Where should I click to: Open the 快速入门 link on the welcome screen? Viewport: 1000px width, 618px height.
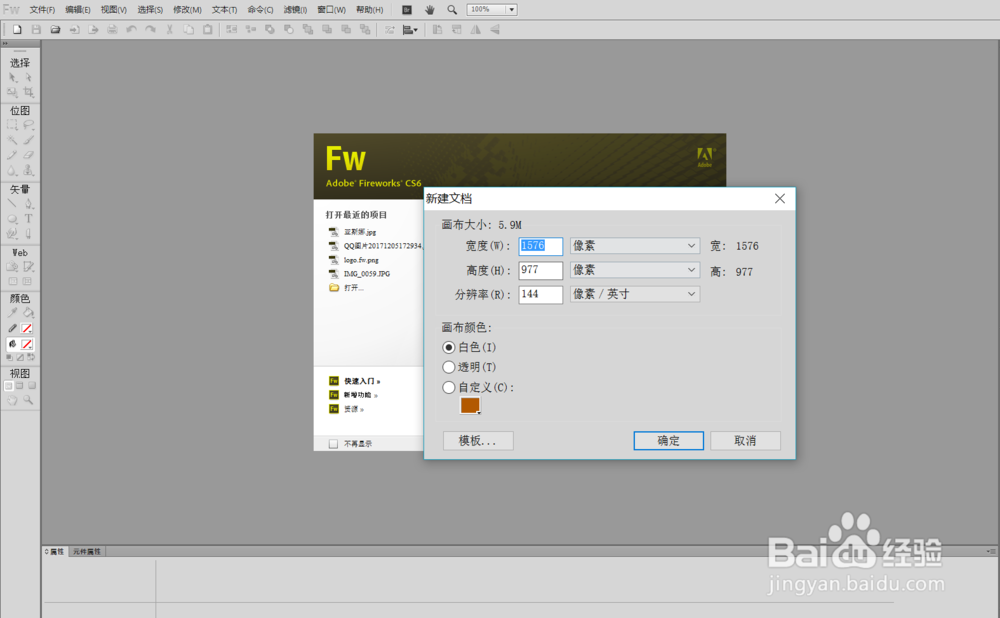click(x=362, y=381)
